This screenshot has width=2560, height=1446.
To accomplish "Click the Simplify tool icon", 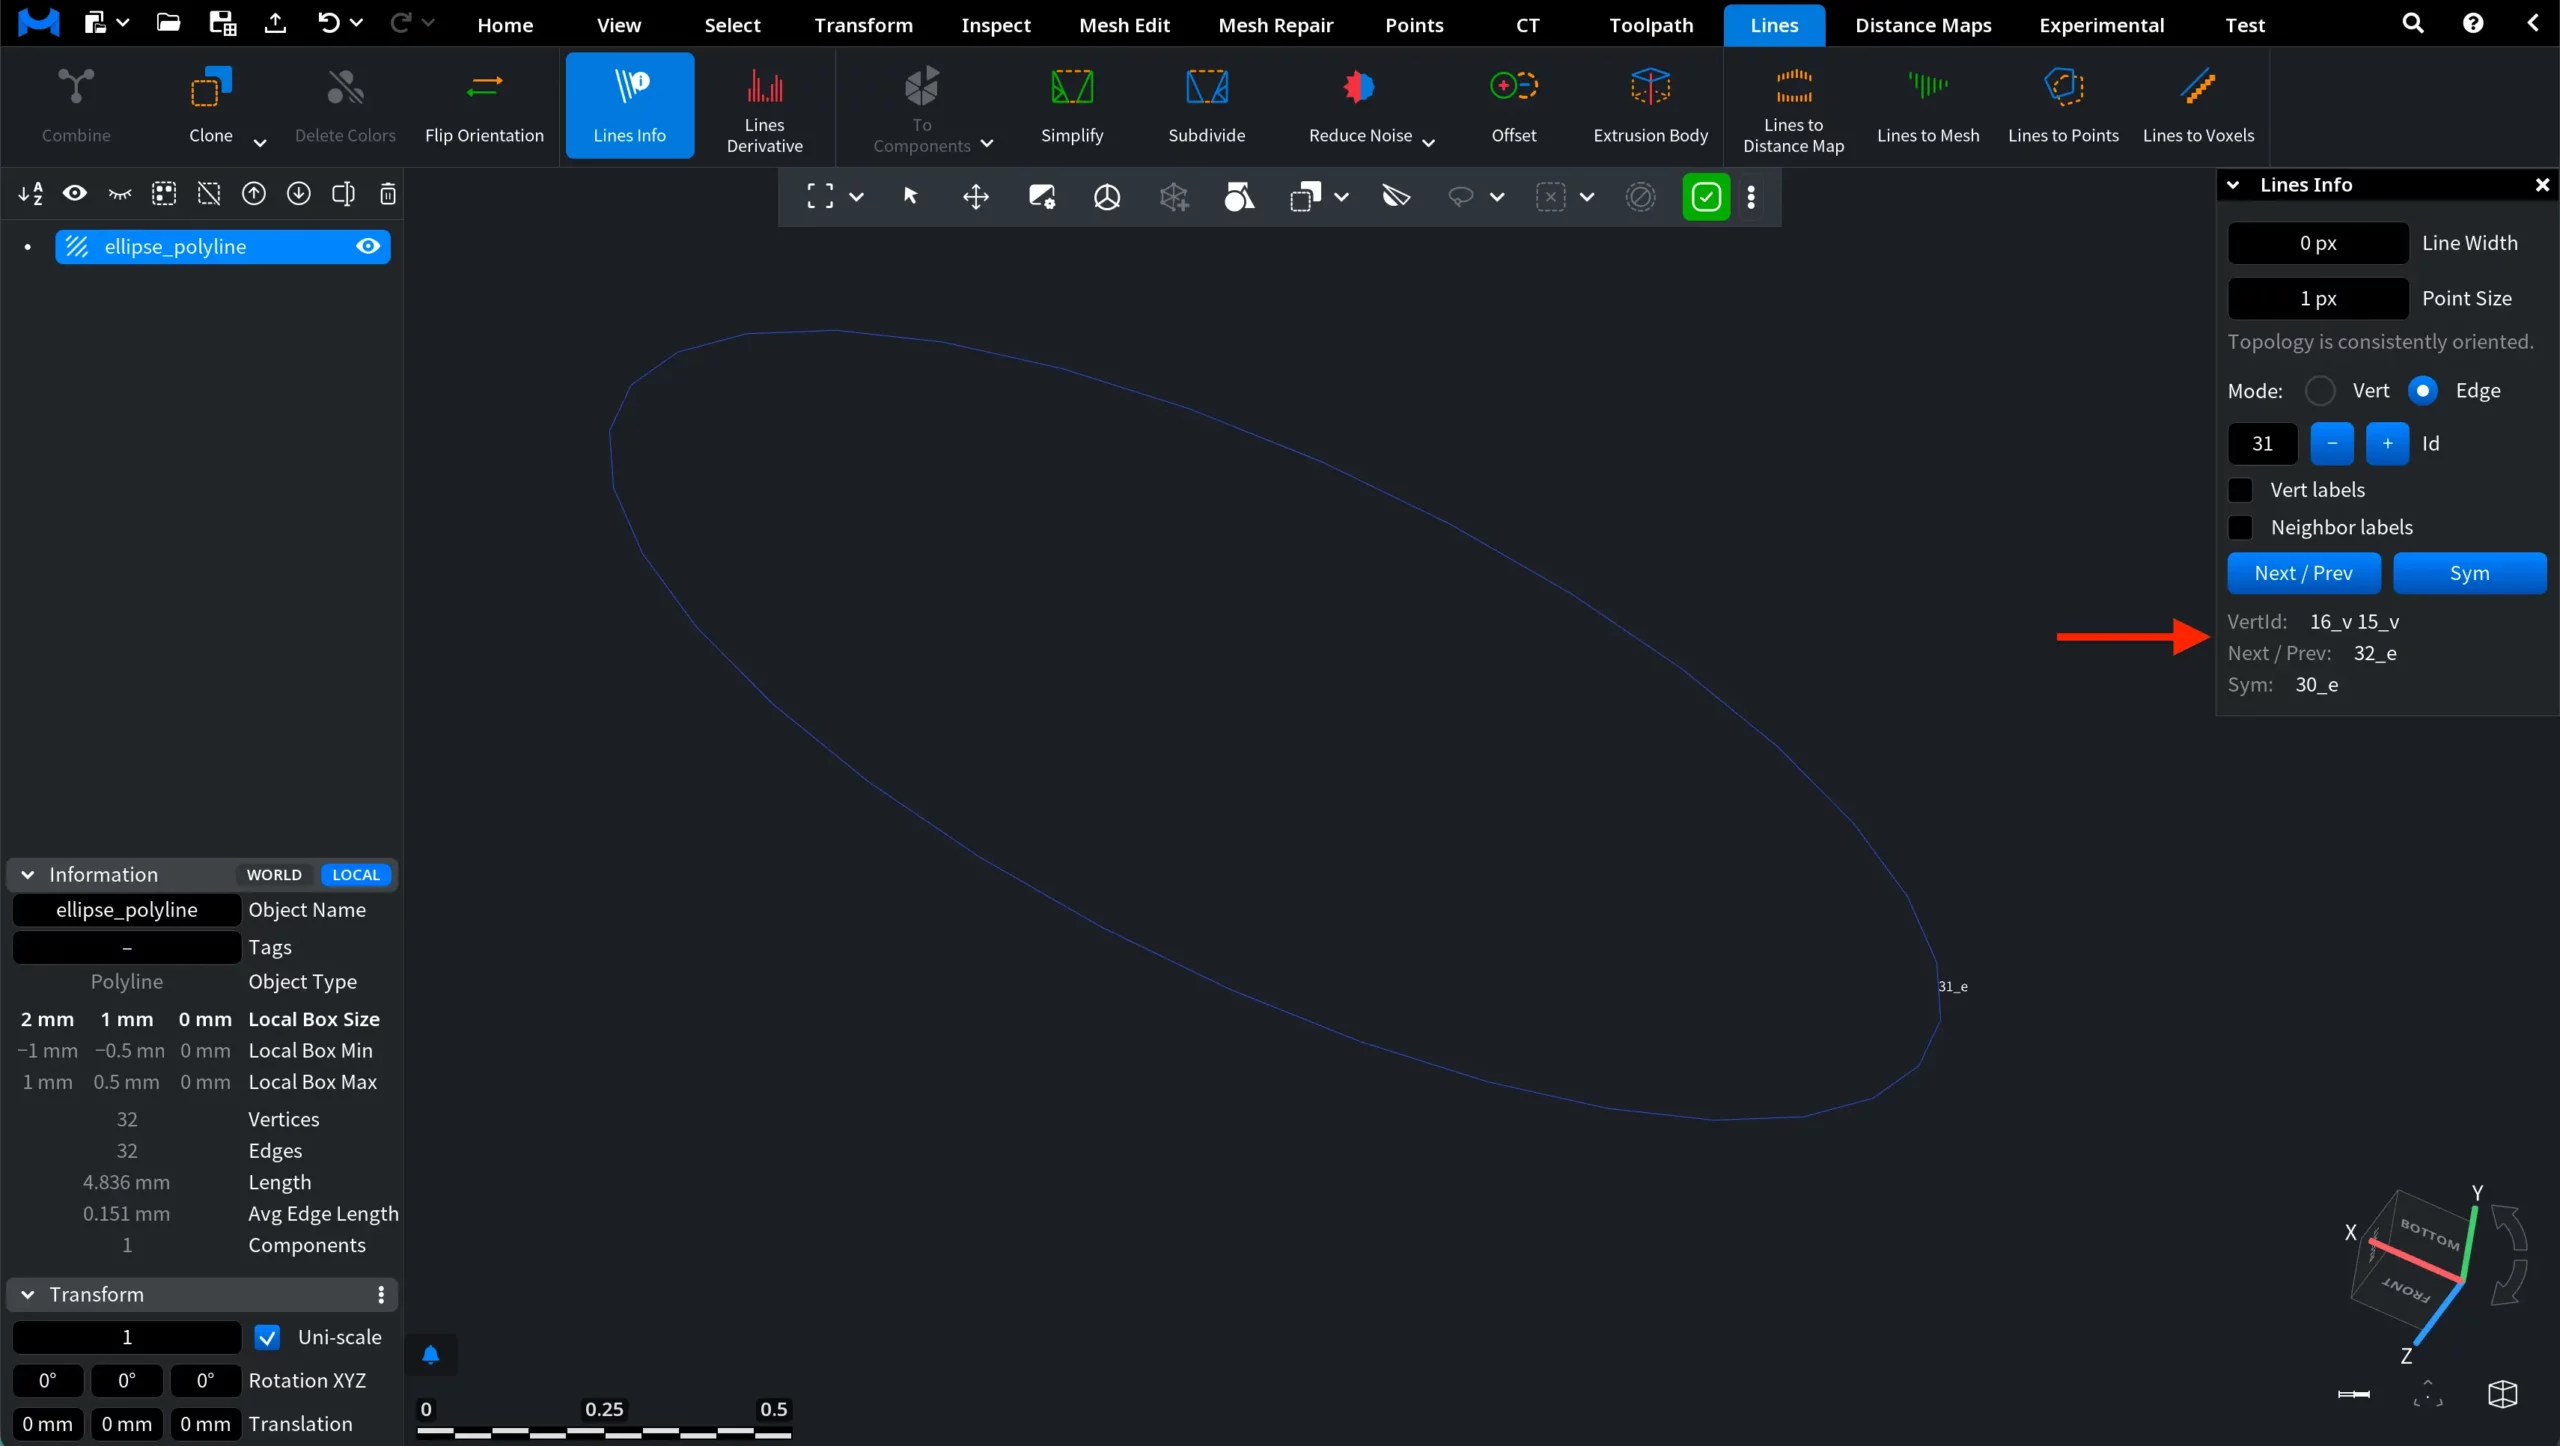I will pyautogui.click(x=1071, y=87).
